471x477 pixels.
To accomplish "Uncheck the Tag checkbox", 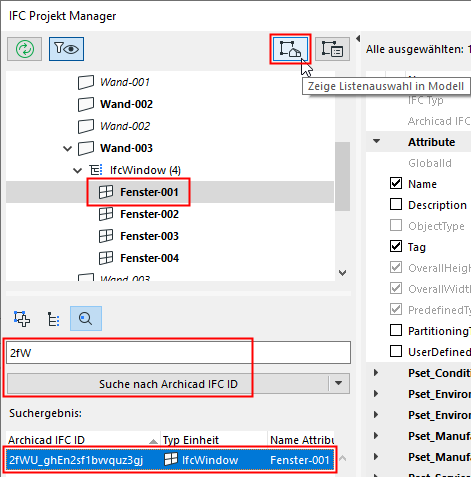I will click(396, 246).
